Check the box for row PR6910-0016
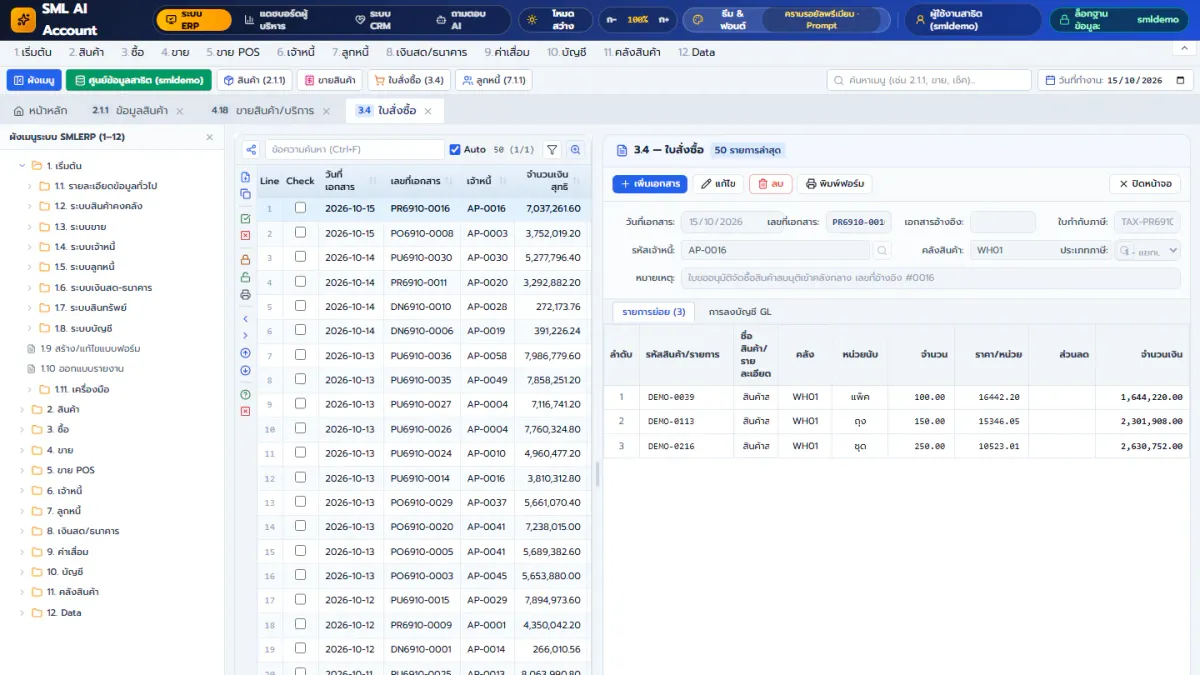The image size is (1200, 675). coord(300,208)
